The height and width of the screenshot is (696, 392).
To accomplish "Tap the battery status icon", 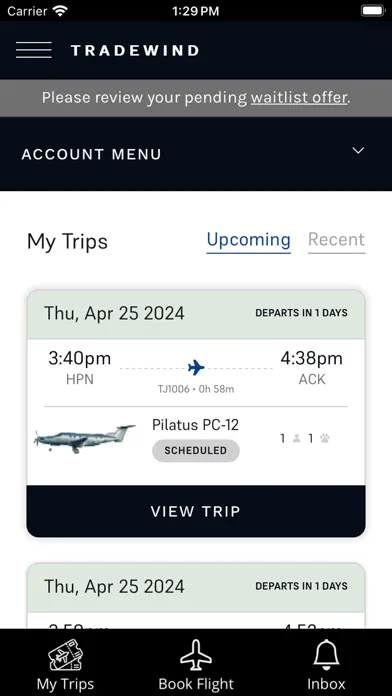I will click(372, 11).
